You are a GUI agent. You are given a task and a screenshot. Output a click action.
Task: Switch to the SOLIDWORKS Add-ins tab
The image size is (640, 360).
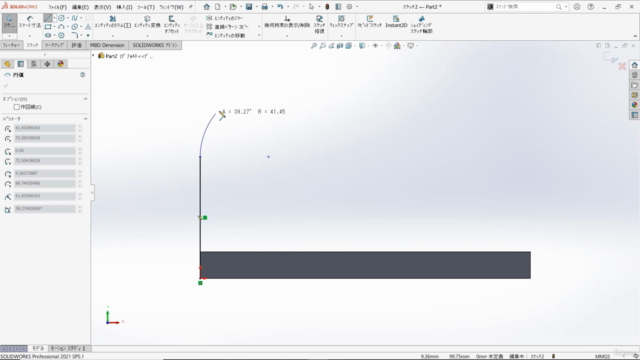point(155,45)
